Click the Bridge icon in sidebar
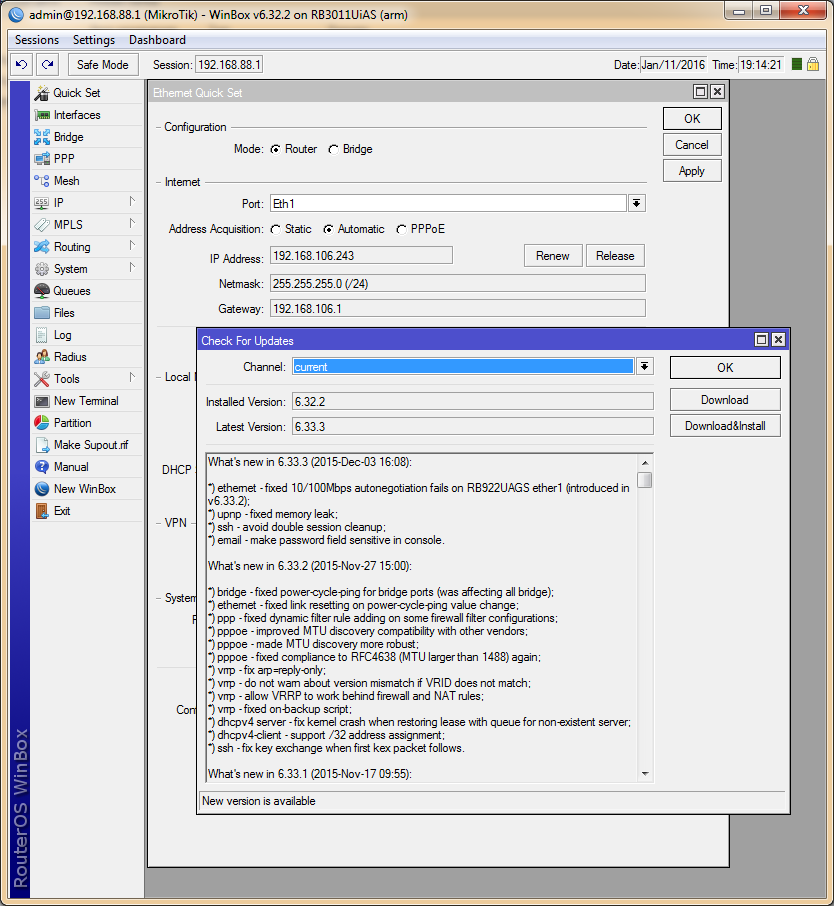Screen dimensions: 834x906 (x=42, y=137)
